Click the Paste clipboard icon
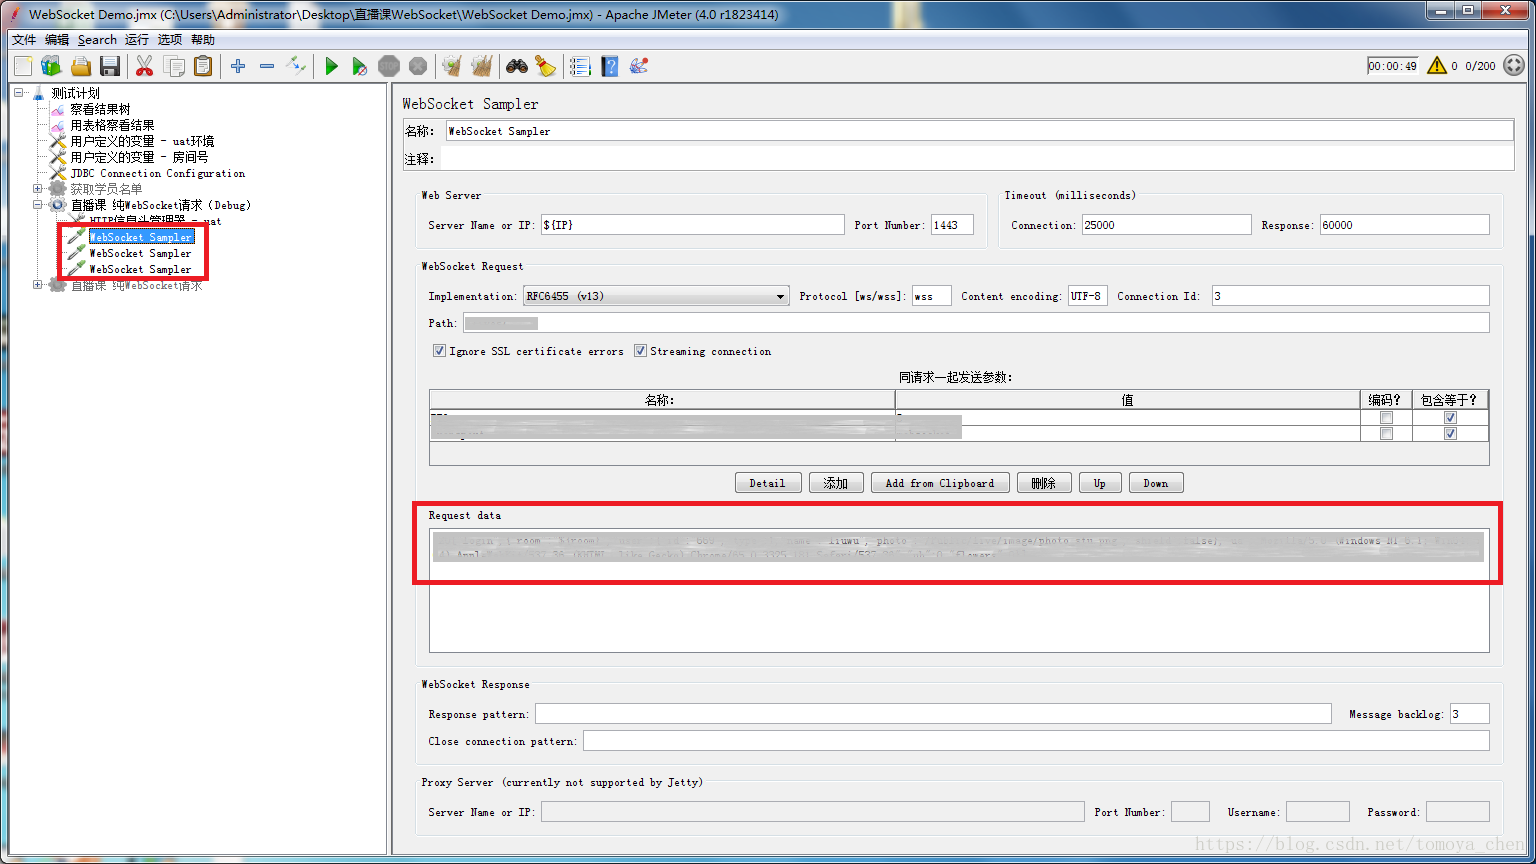Screen dimensions: 1536x864 click(x=203, y=66)
